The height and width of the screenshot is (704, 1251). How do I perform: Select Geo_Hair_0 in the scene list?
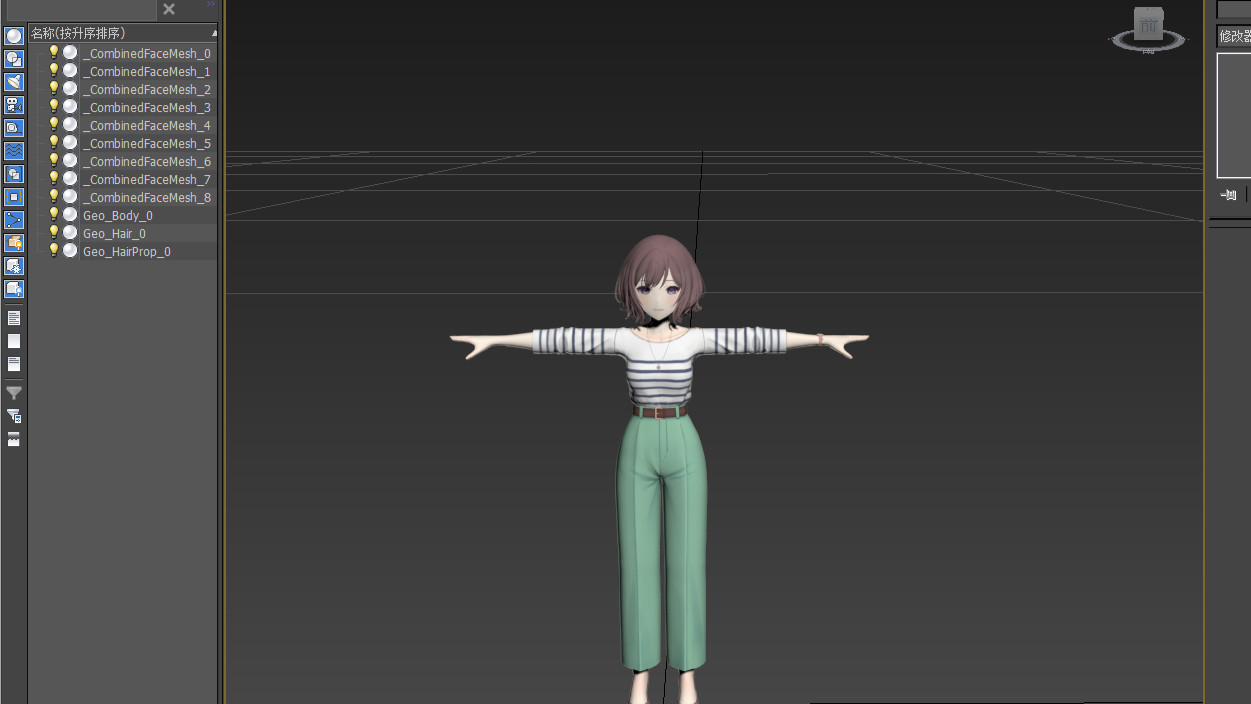click(114, 234)
